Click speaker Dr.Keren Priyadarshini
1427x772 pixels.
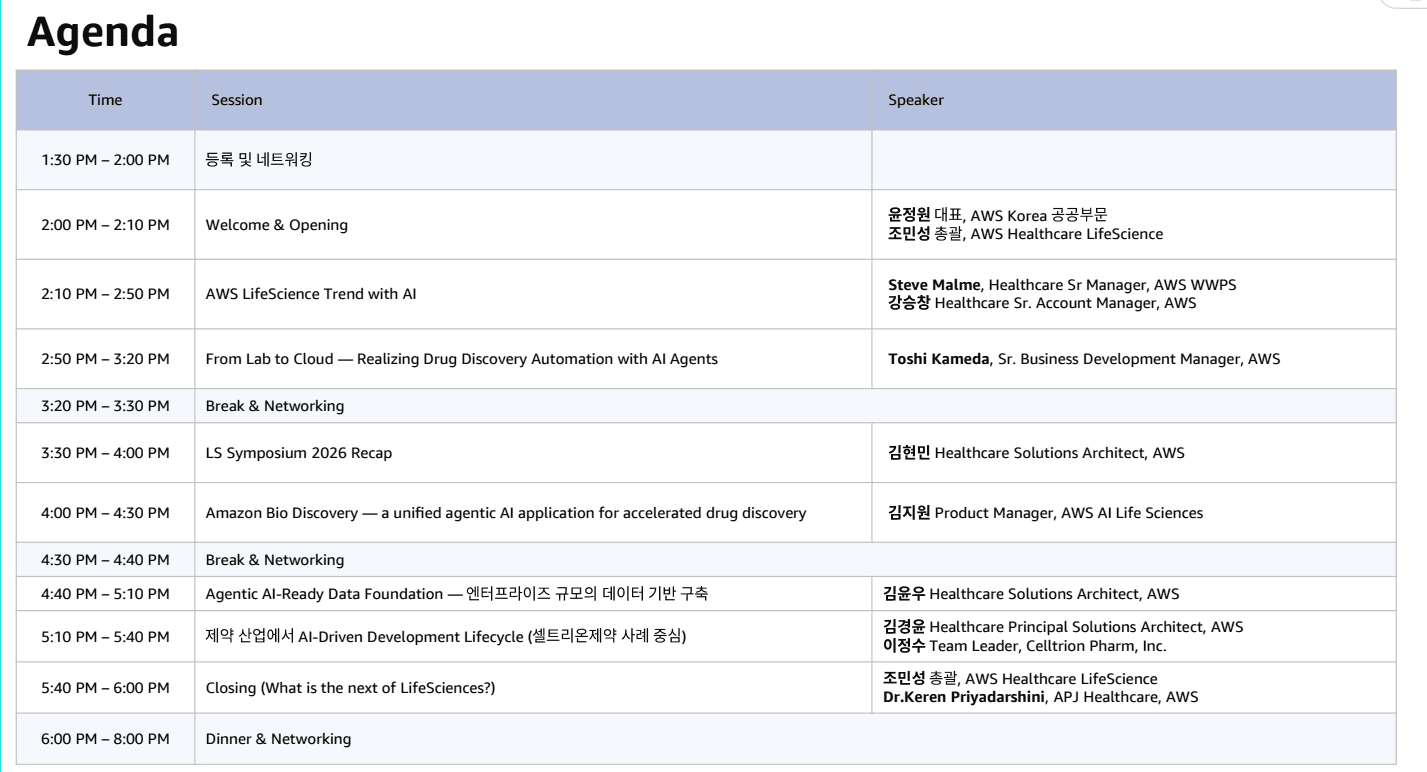tap(1041, 697)
